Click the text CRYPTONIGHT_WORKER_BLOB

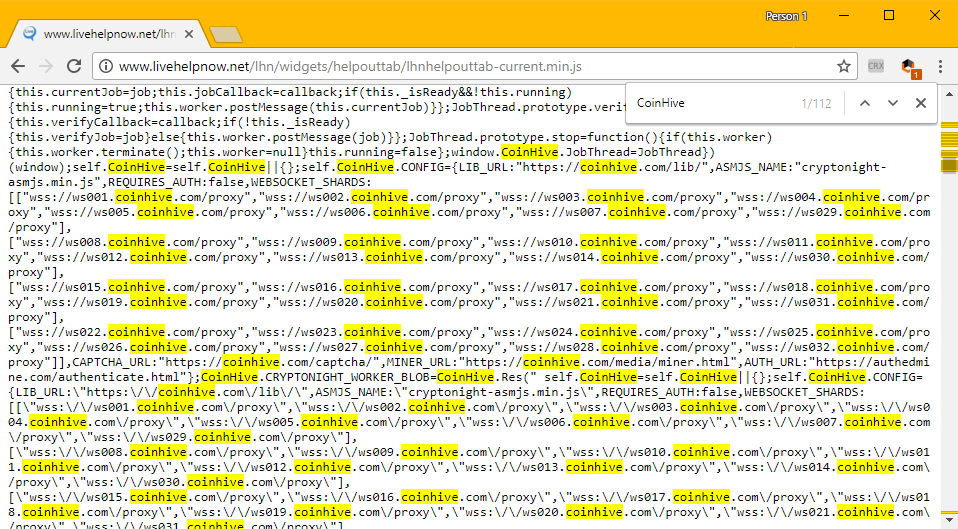point(347,377)
